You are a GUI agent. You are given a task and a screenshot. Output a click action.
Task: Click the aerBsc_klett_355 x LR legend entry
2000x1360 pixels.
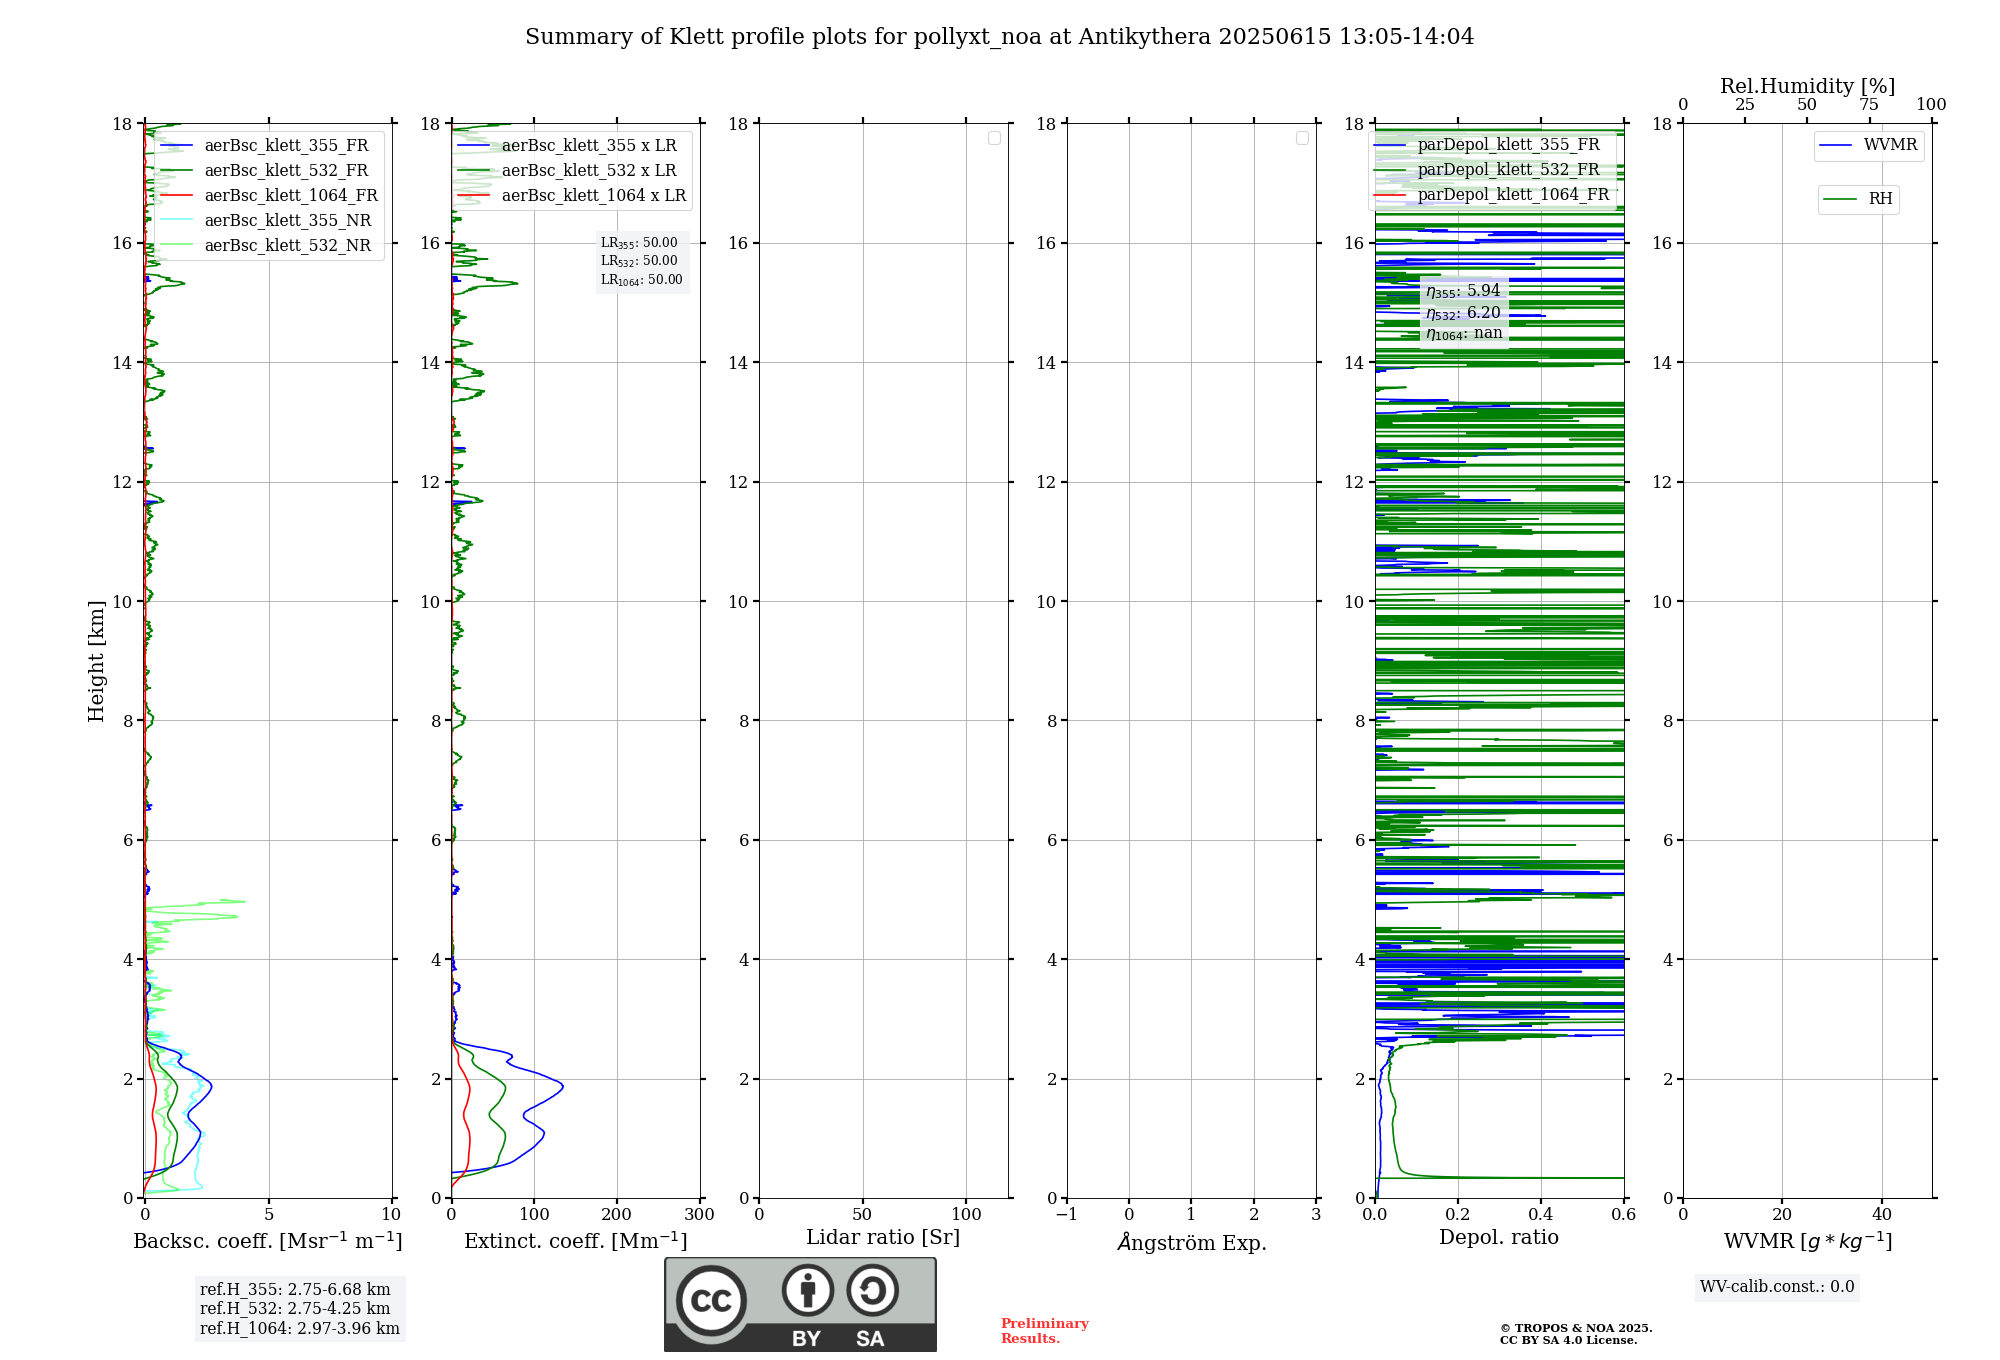(567, 146)
